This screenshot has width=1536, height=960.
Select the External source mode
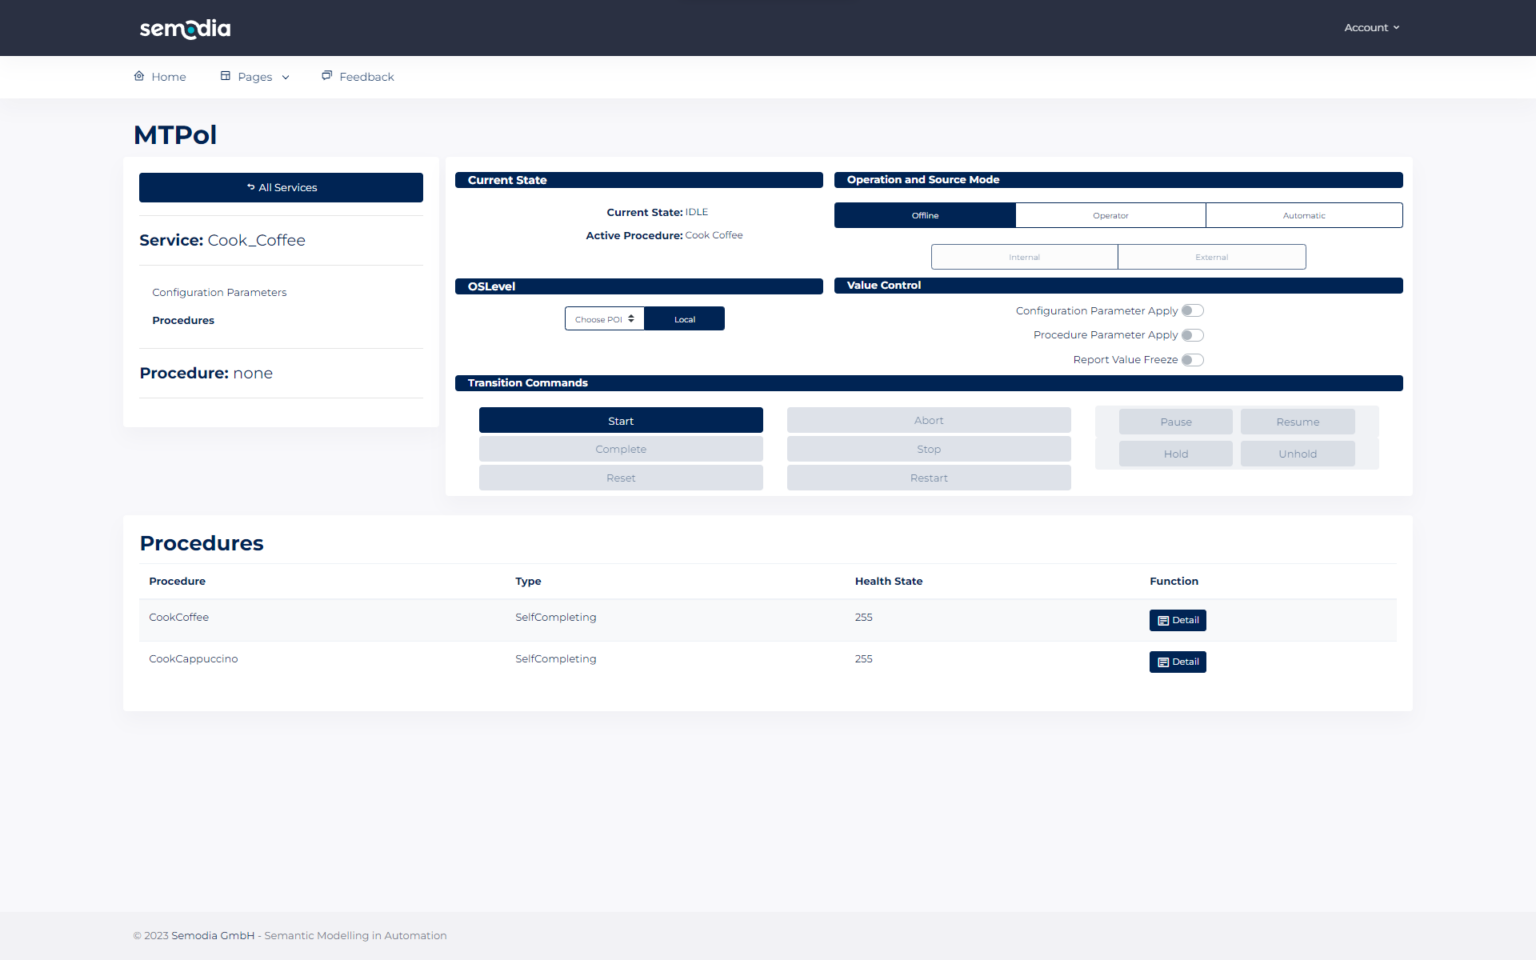[1211, 256]
